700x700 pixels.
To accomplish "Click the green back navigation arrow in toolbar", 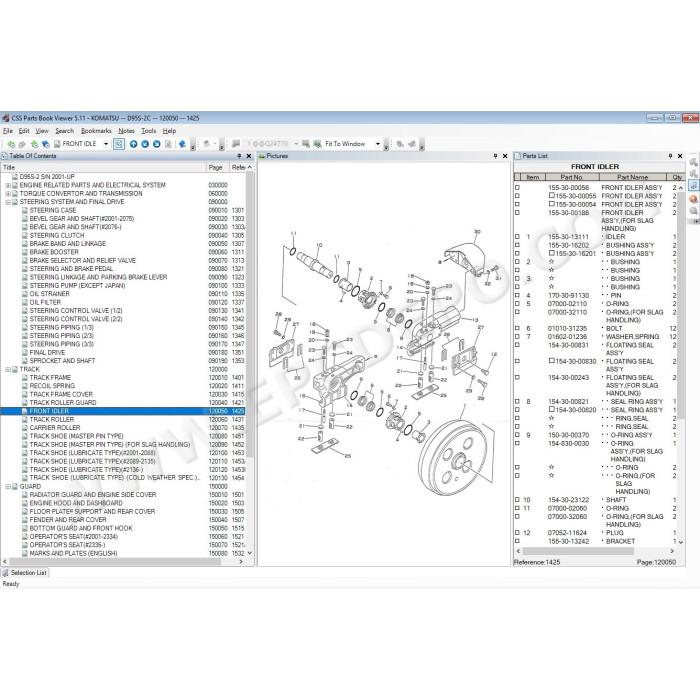I will tap(11, 144).
